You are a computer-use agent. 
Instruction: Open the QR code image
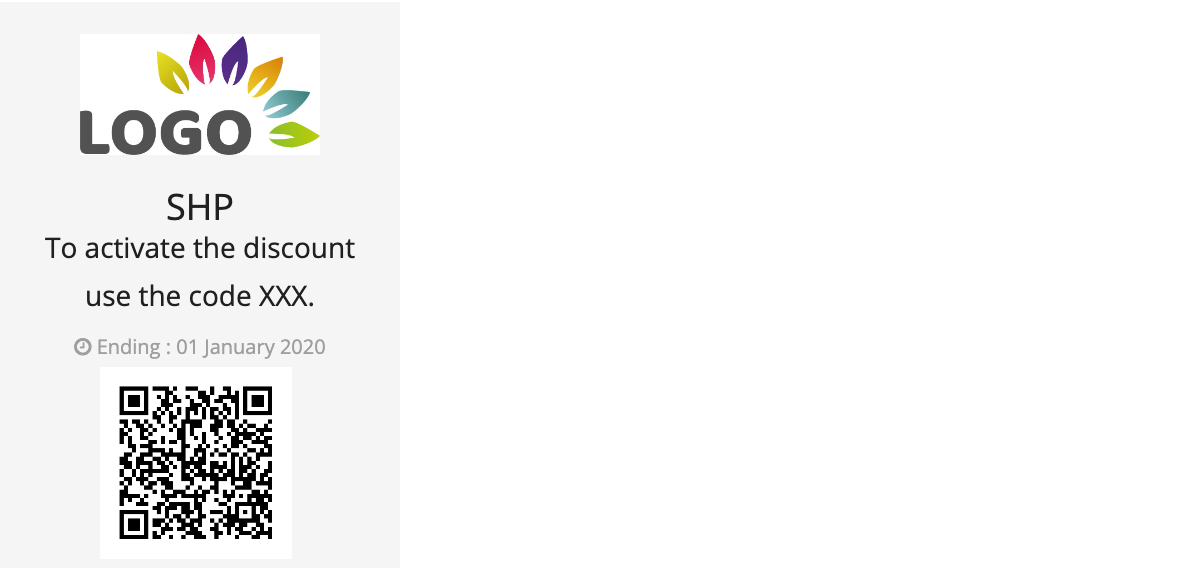tap(196, 463)
